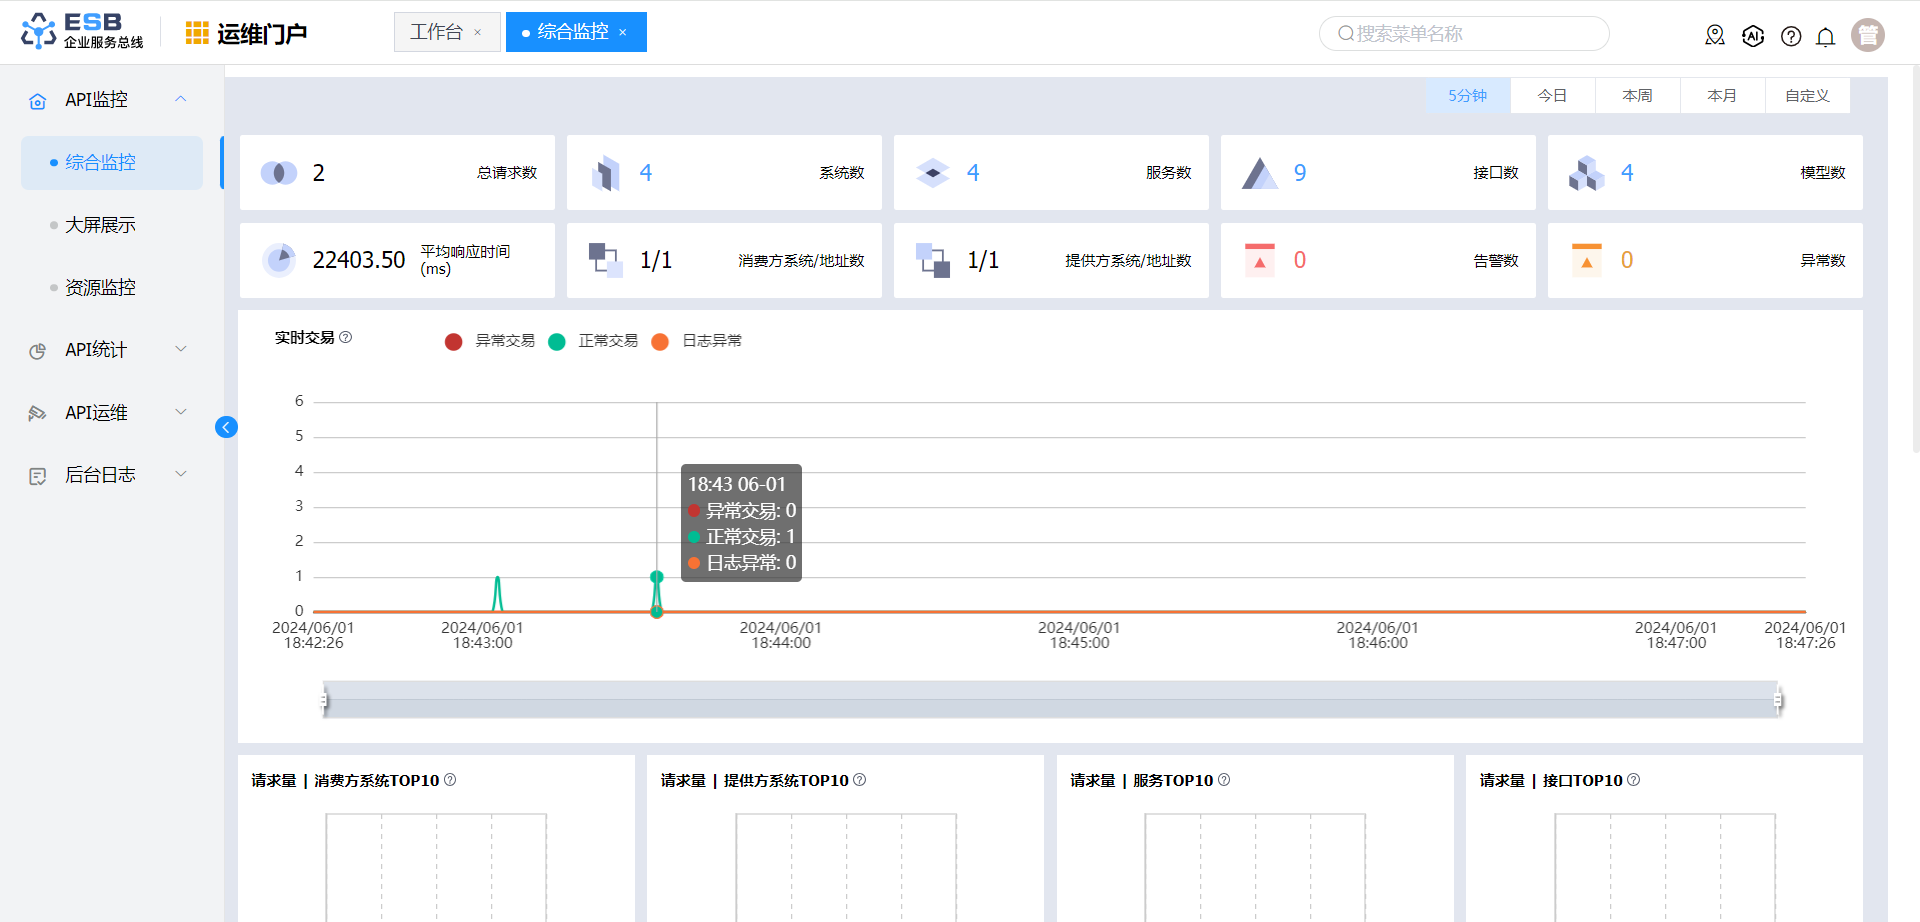Toggle 正常交易 series in chart legend

[x=593, y=341]
